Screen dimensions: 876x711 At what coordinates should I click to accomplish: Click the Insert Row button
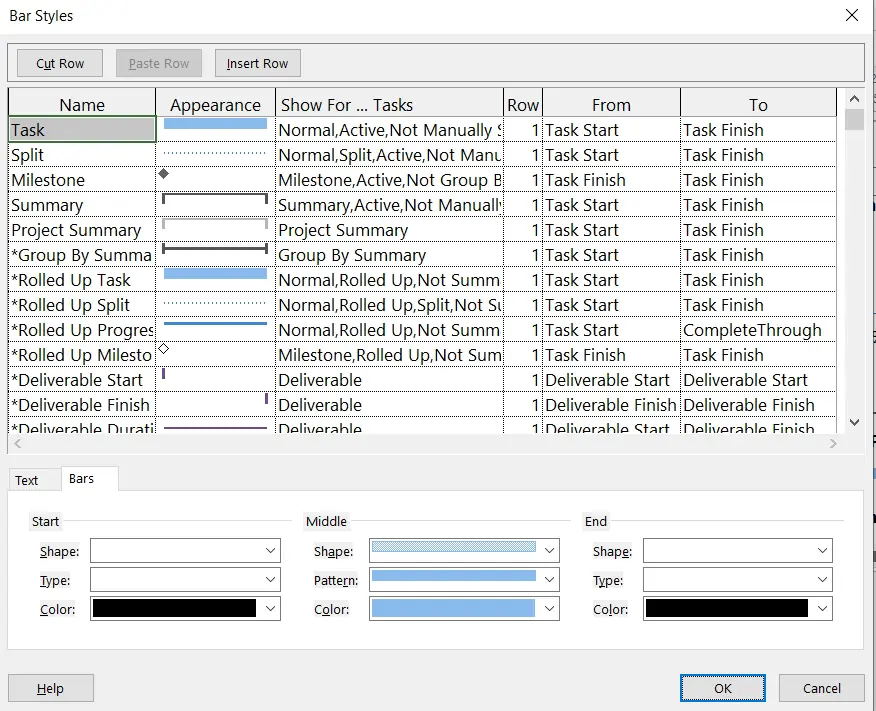click(x=258, y=63)
